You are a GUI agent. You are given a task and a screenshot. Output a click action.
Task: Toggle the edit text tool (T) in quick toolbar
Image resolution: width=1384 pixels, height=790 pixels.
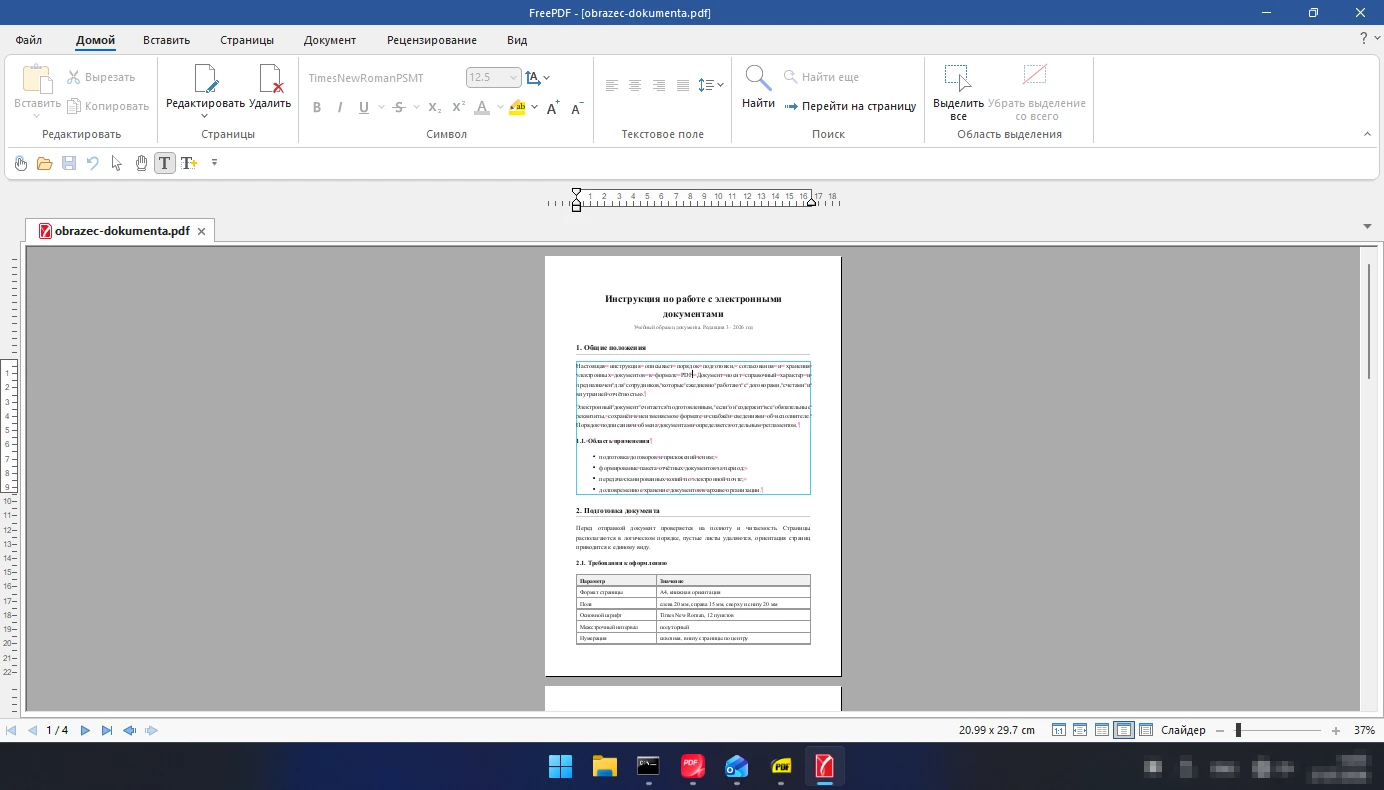[x=164, y=163]
